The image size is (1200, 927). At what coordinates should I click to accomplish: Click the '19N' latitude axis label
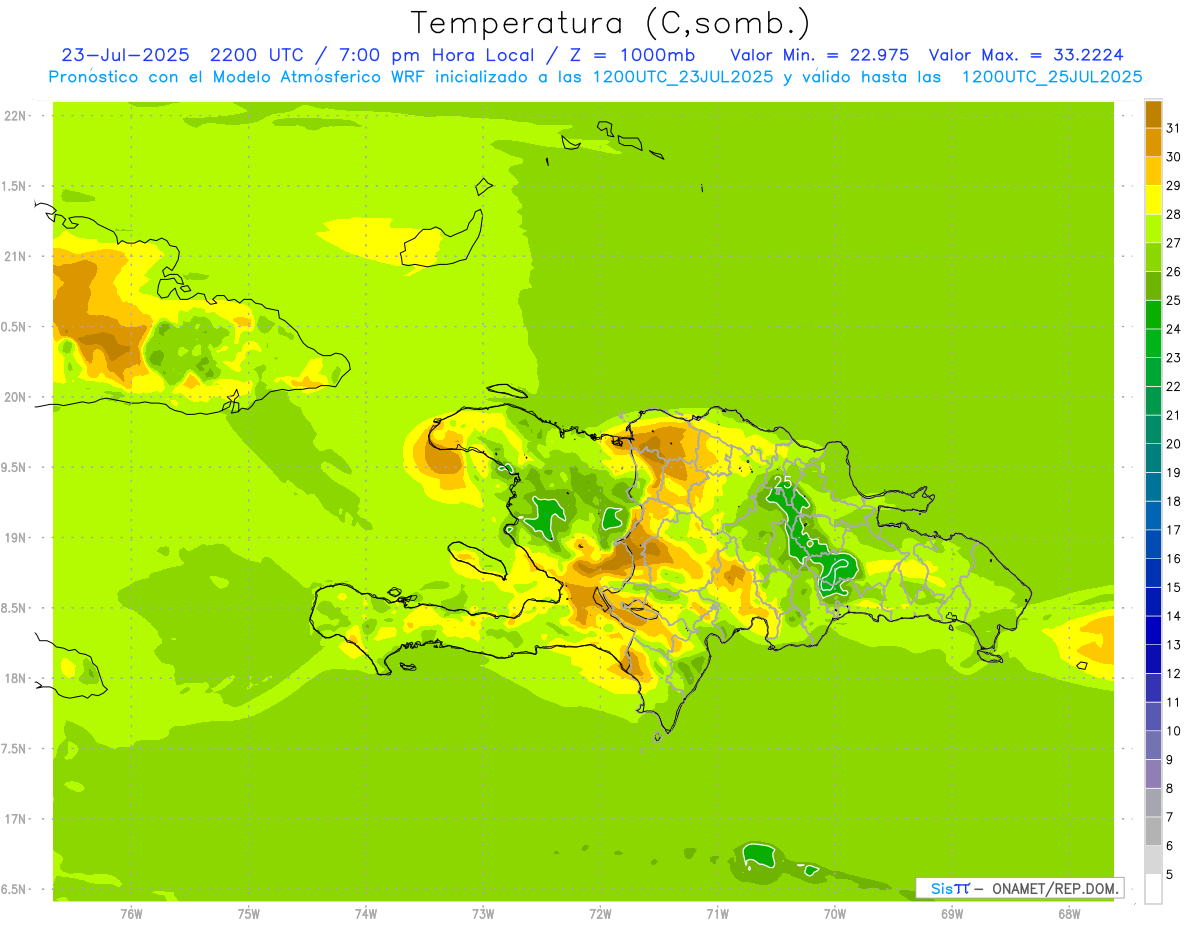click(x=15, y=538)
